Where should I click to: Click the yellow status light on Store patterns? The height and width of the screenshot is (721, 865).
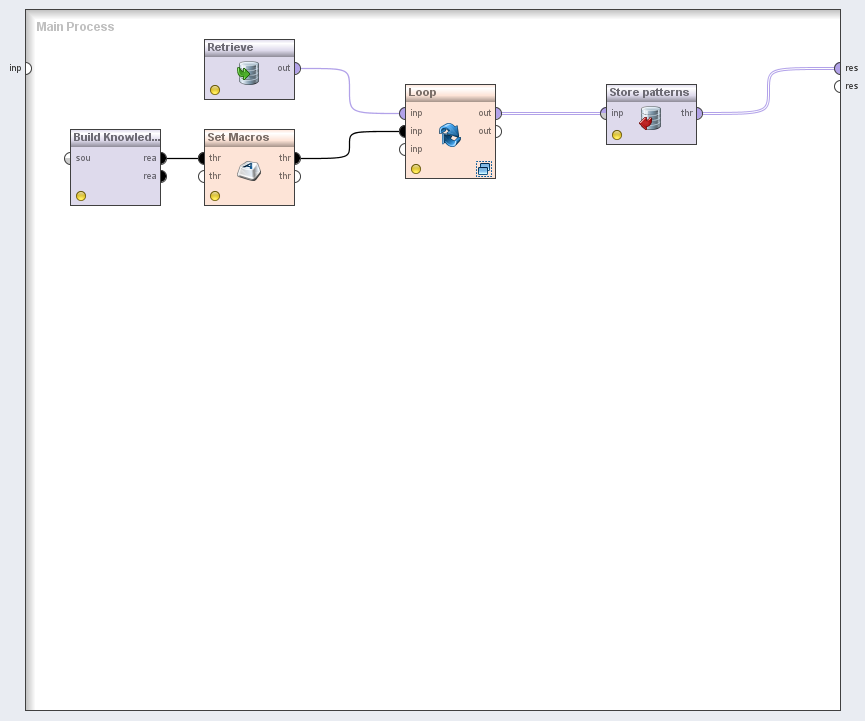pyautogui.click(x=617, y=135)
